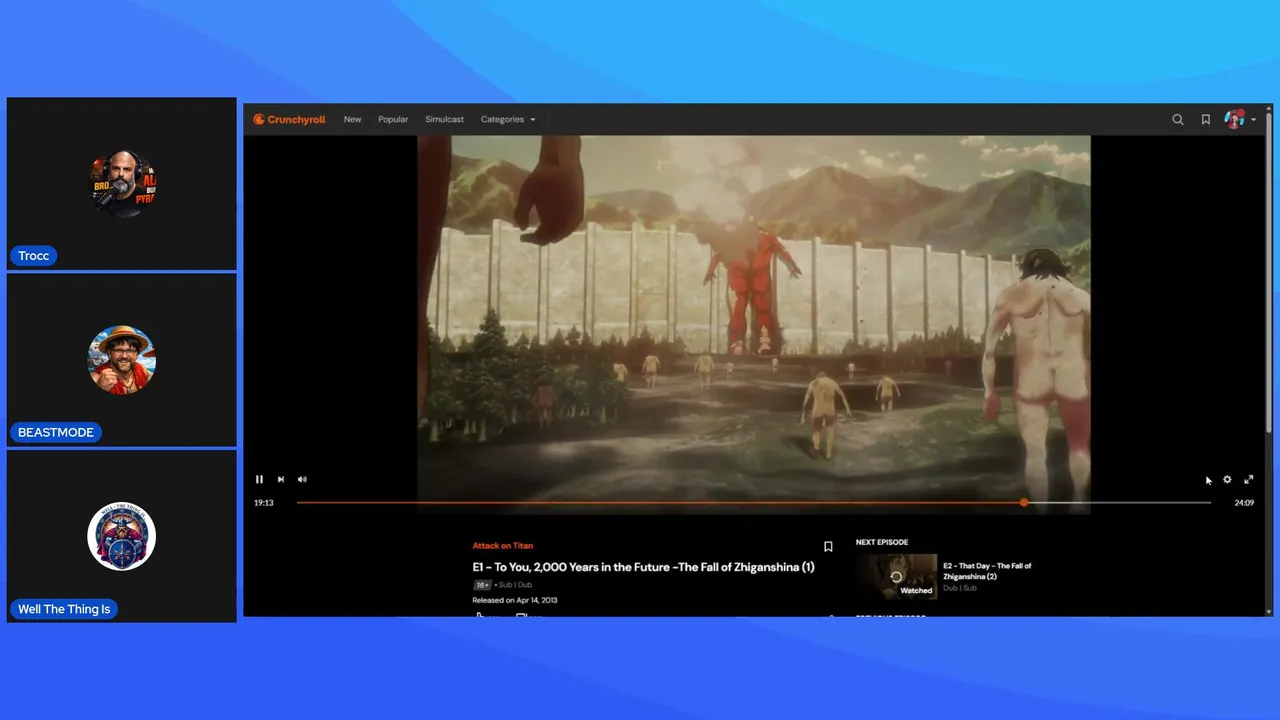Open E2 - That Day episode title link

[987, 571]
